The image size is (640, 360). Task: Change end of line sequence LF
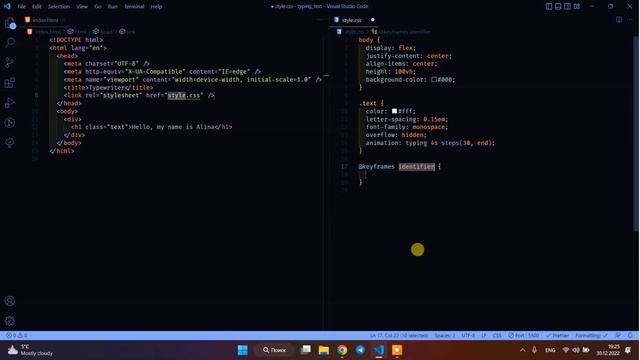coord(484,336)
